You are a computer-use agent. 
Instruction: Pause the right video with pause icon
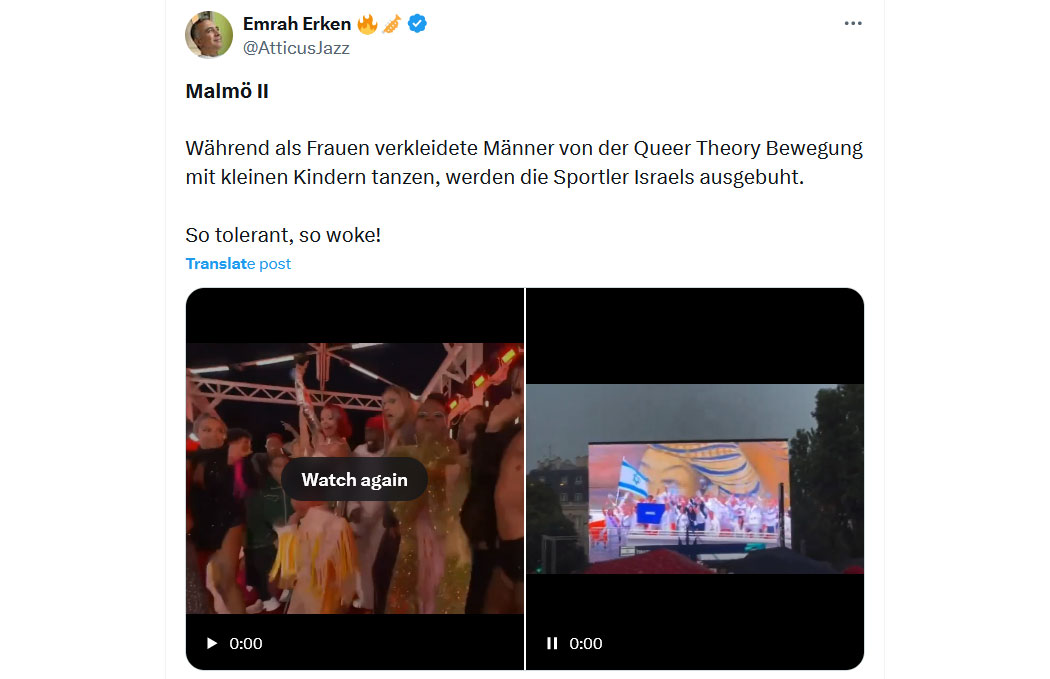coord(552,644)
